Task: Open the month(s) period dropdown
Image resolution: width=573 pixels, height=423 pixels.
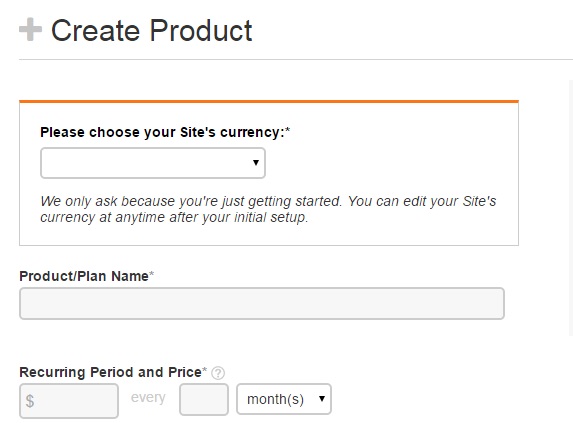Action: pos(284,399)
